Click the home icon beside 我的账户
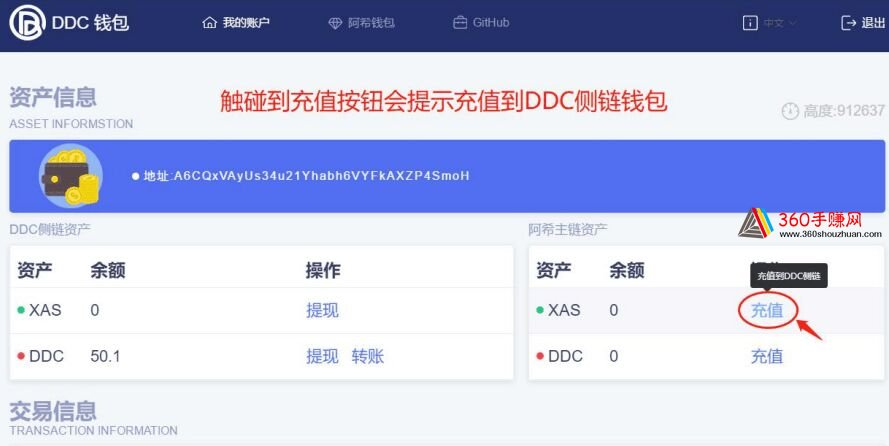 coord(210,23)
